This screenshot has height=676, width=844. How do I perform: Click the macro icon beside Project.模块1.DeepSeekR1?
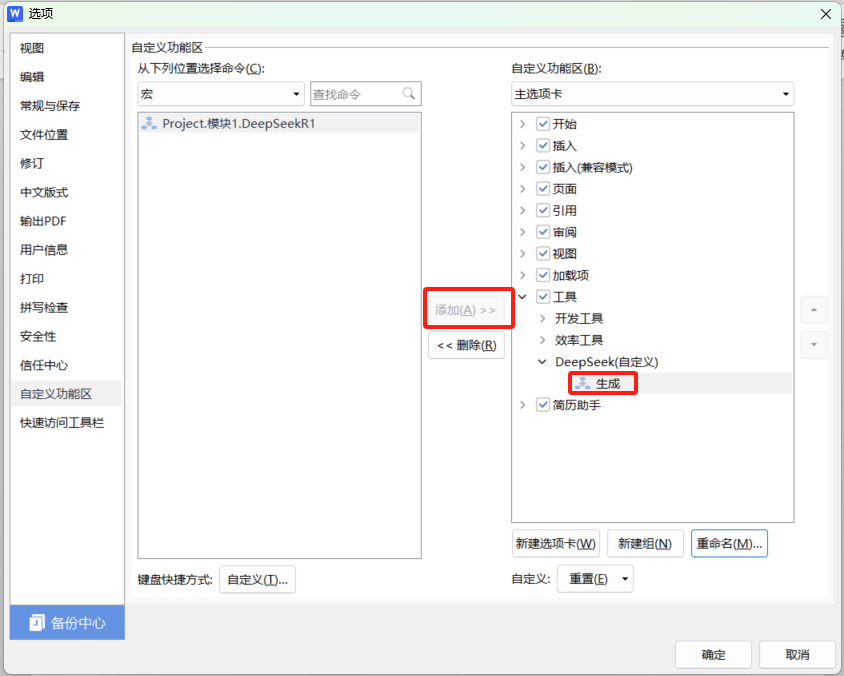(x=149, y=124)
